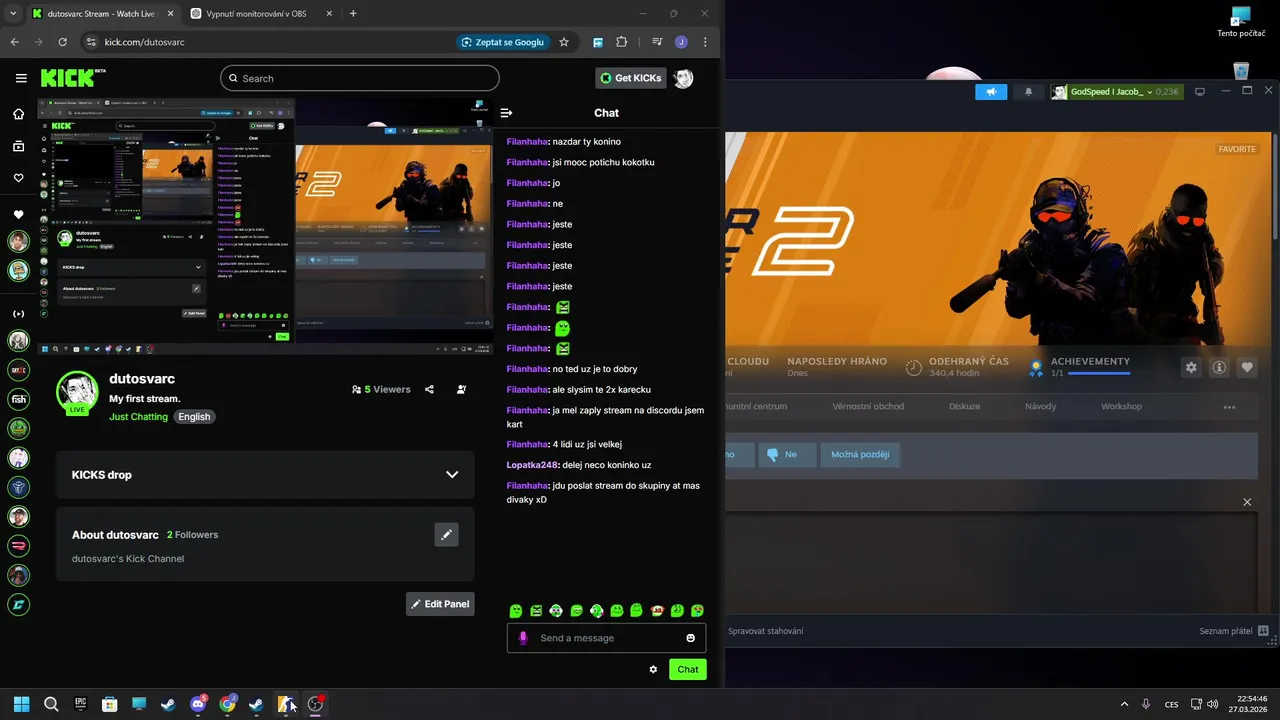Open Tento počítač desktop icon
The width and height of the screenshot is (1280, 720).
tap(1241, 22)
